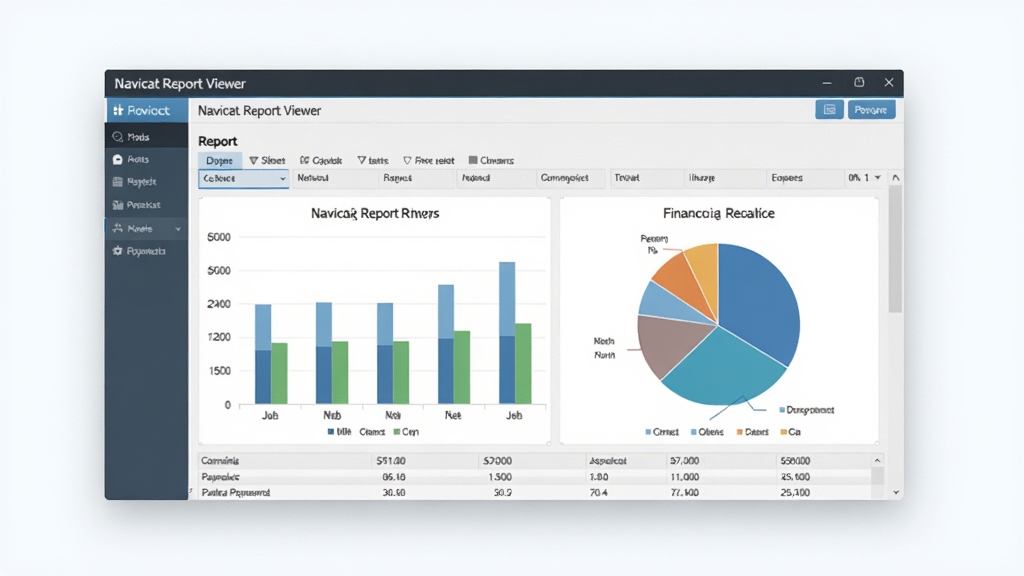This screenshot has height=576, width=1024.
Task: Maximize the Navicat Report Viewer window
Action: (x=859, y=82)
